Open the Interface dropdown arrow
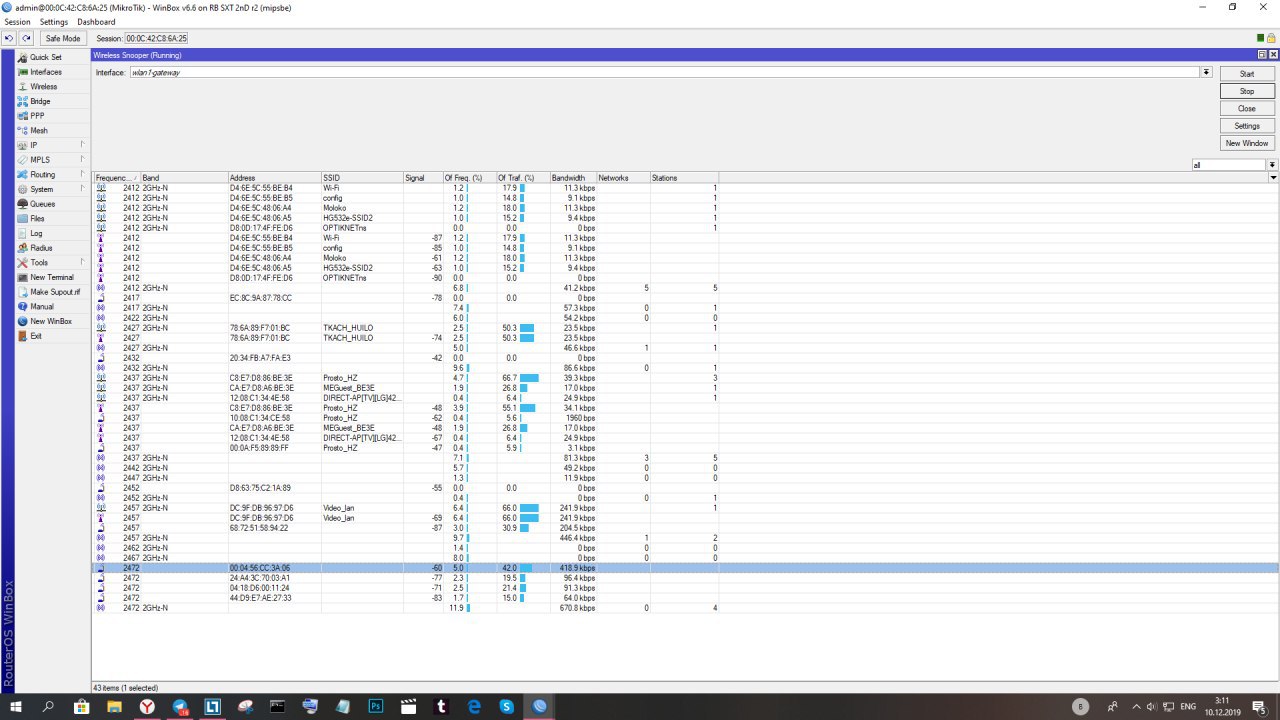 (1206, 72)
